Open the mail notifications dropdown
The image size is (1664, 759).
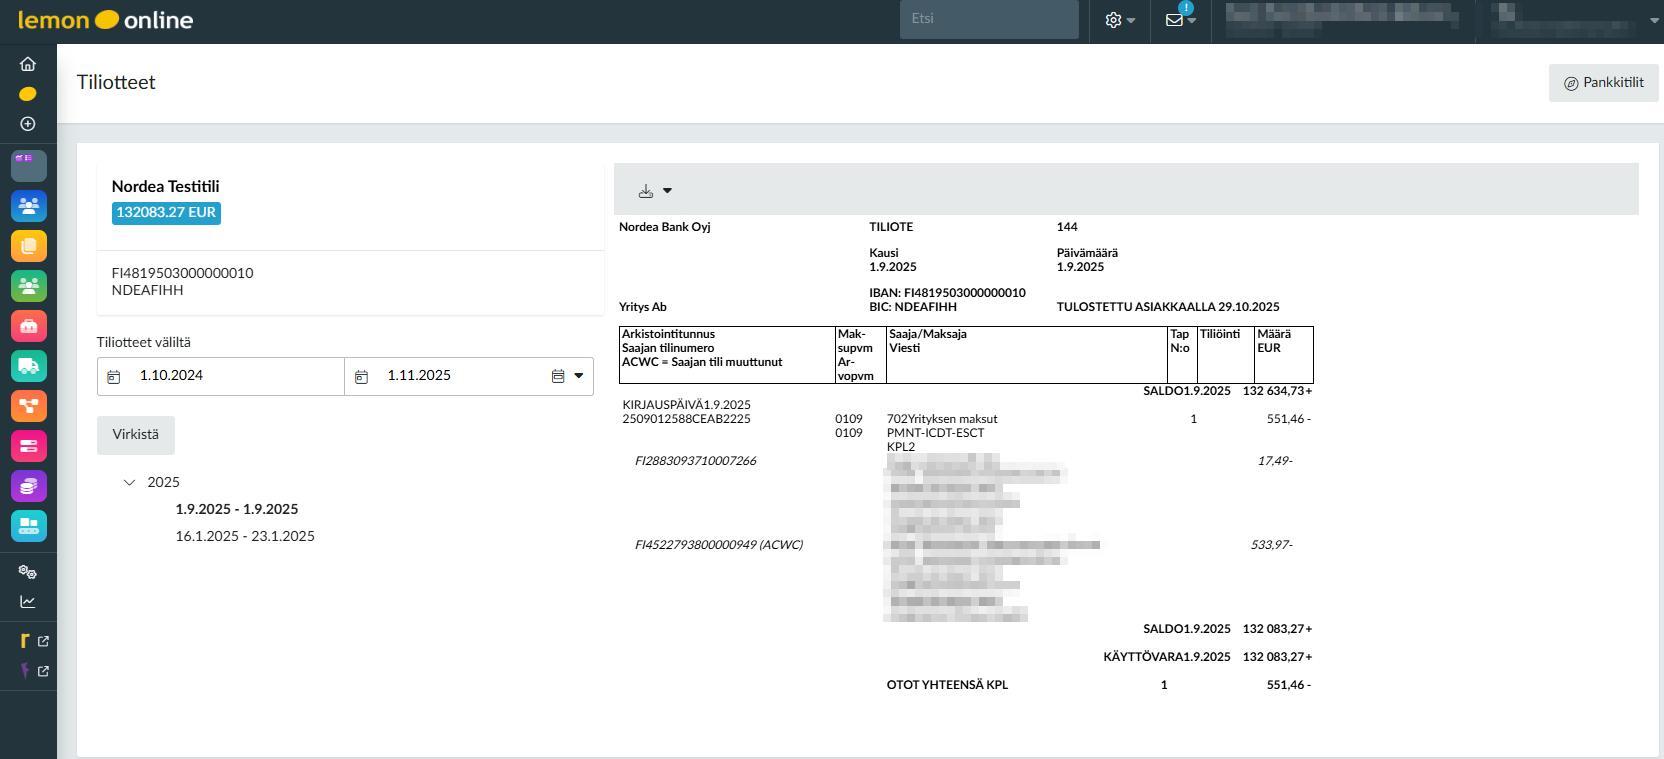[x=1180, y=20]
